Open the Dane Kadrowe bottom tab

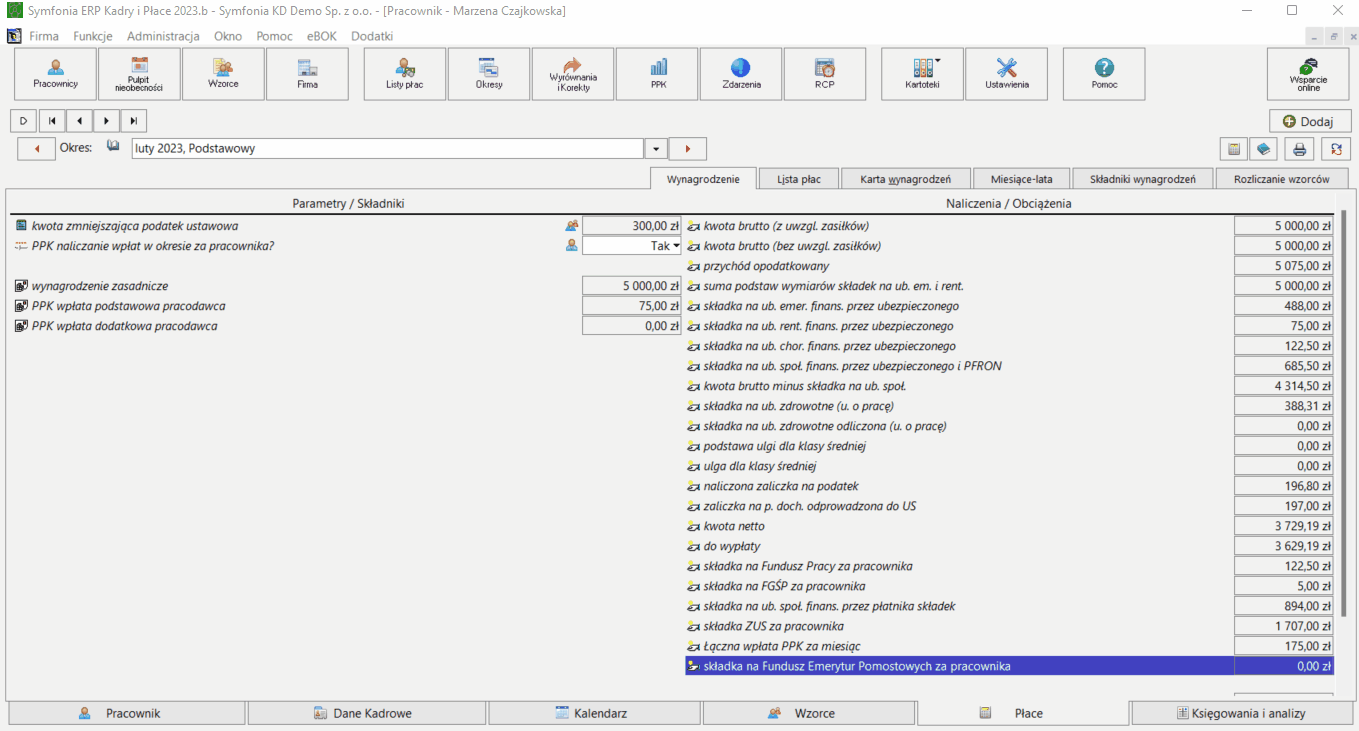[367, 713]
